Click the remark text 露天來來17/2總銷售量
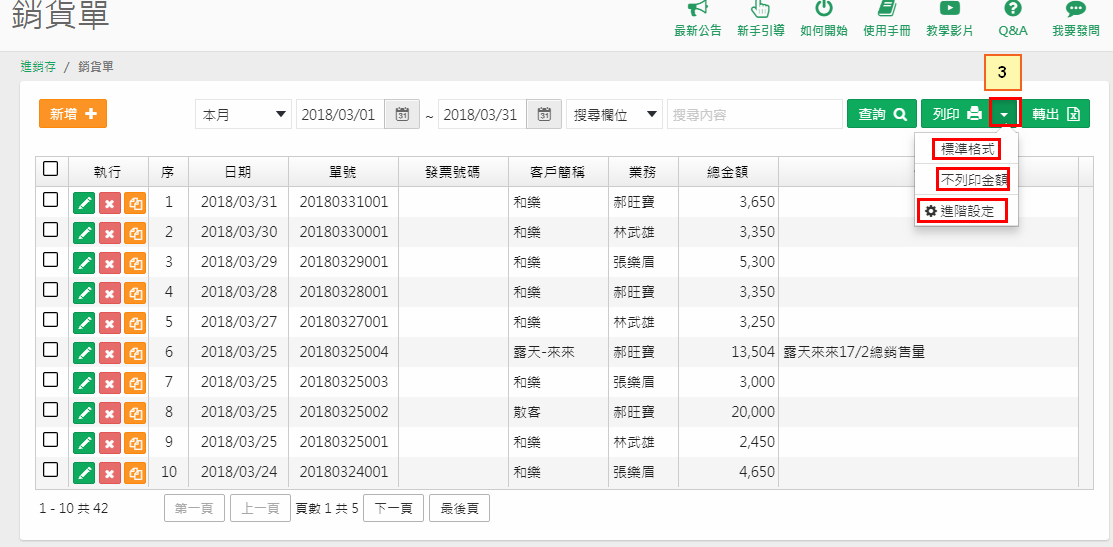The width and height of the screenshot is (1113, 547). [x=854, y=352]
